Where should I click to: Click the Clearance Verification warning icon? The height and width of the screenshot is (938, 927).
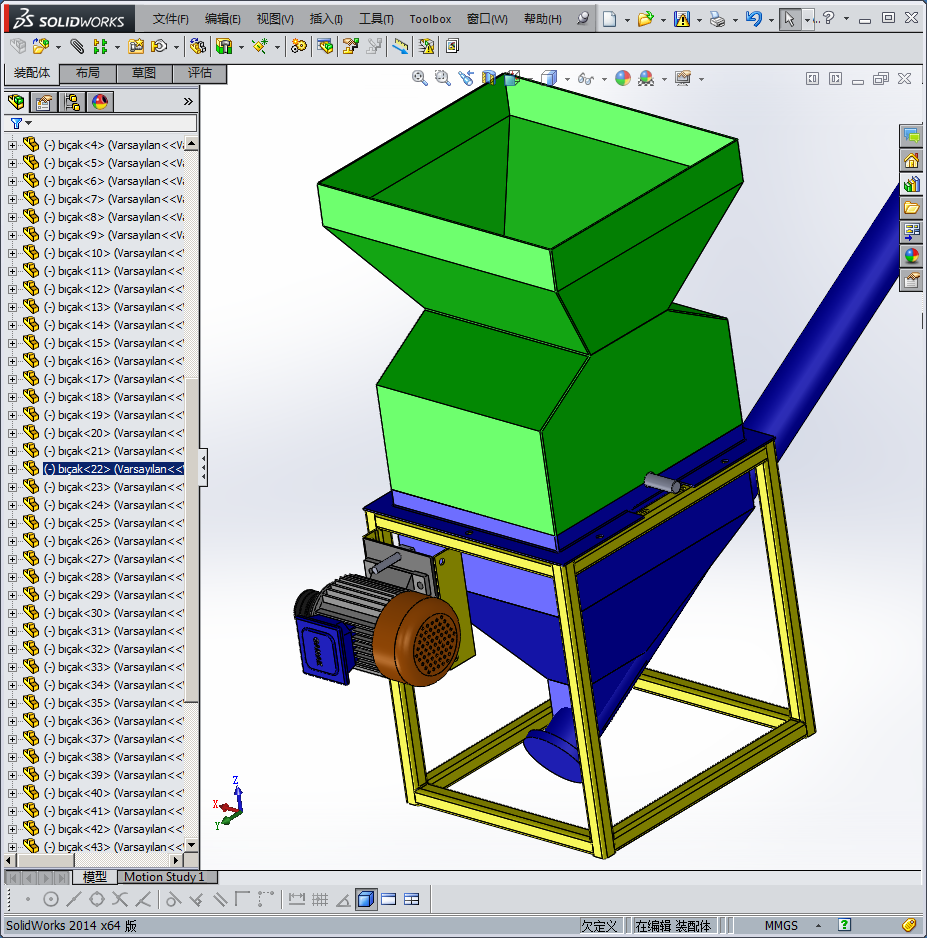coord(426,46)
